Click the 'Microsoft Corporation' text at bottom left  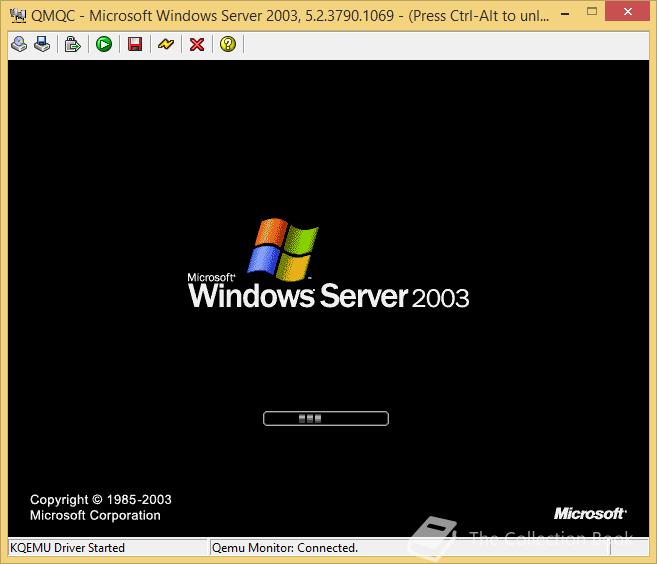(95, 515)
